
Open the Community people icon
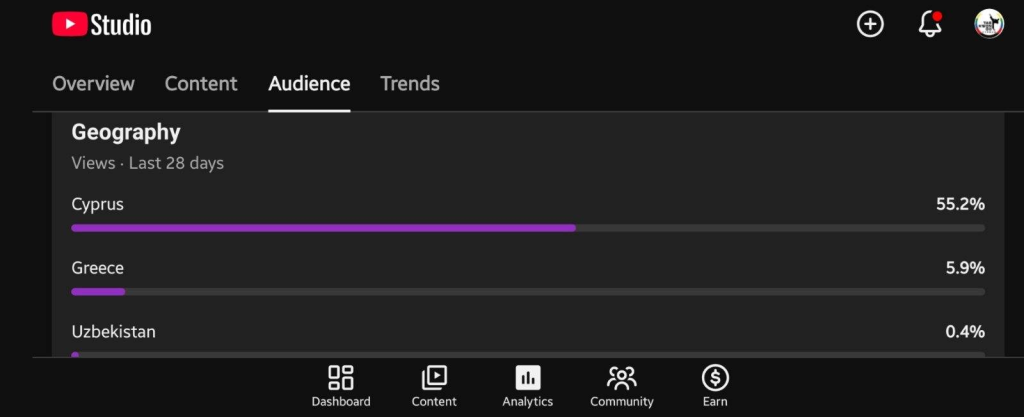[x=621, y=378]
